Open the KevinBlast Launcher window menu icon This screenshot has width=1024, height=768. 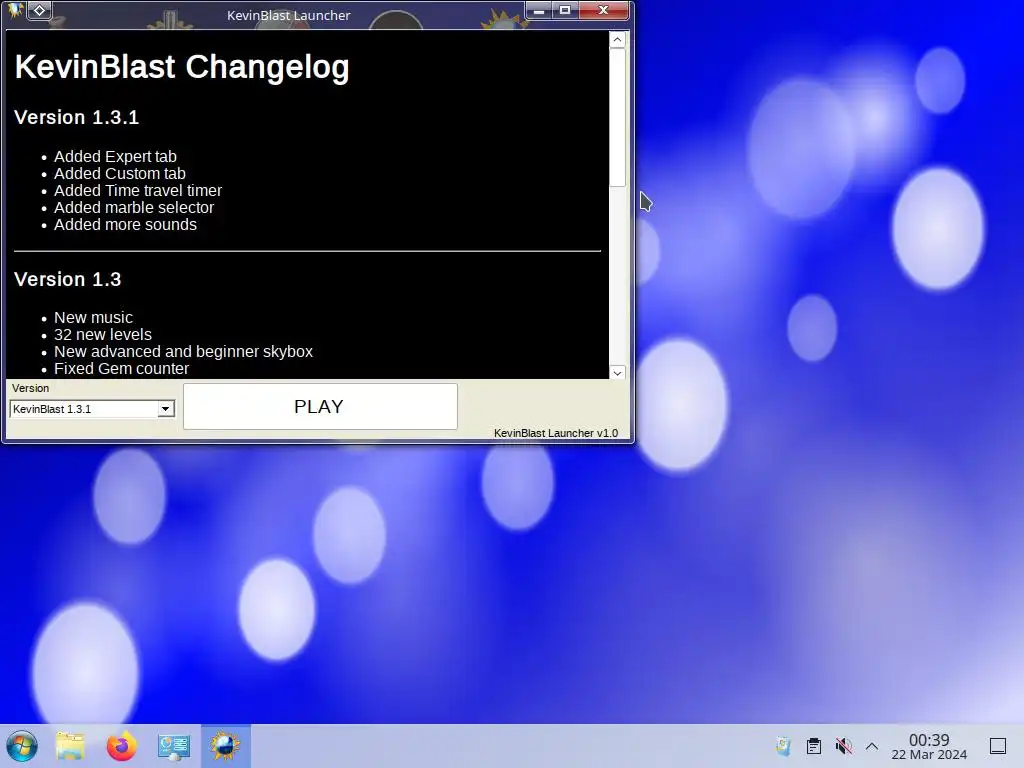point(15,10)
